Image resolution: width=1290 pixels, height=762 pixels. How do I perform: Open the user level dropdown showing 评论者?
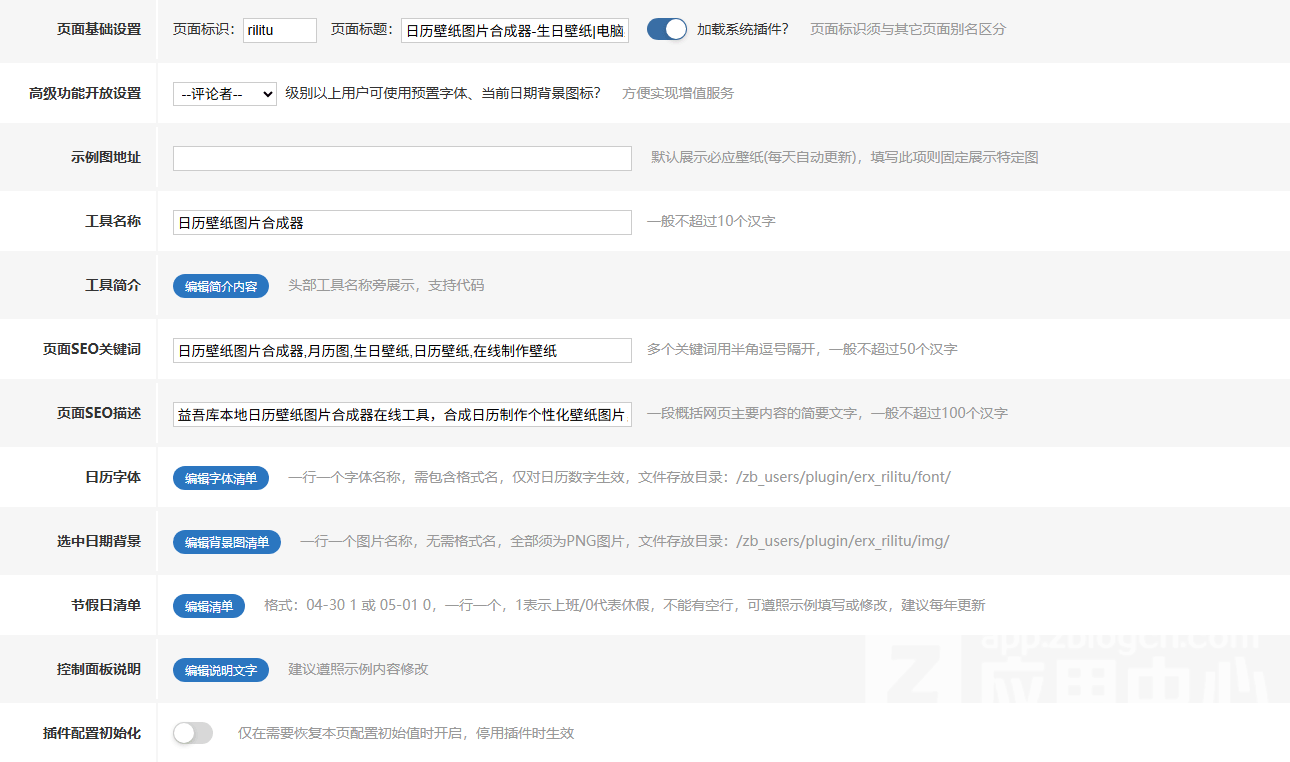click(x=224, y=93)
